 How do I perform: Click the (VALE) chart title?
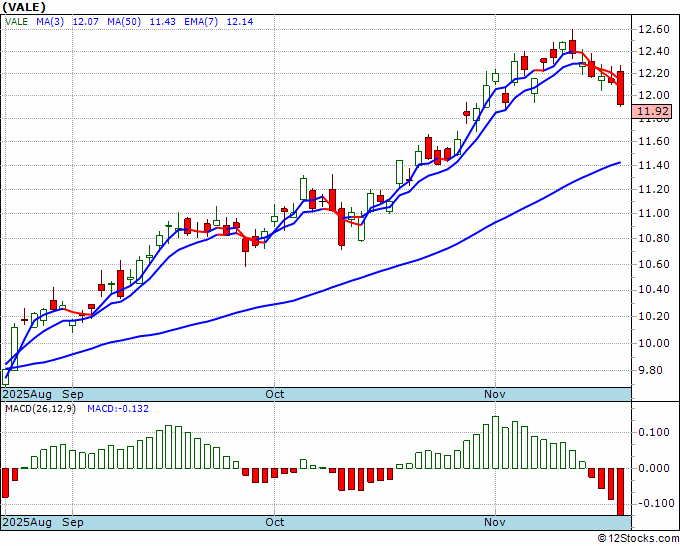(x=24, y=7)
